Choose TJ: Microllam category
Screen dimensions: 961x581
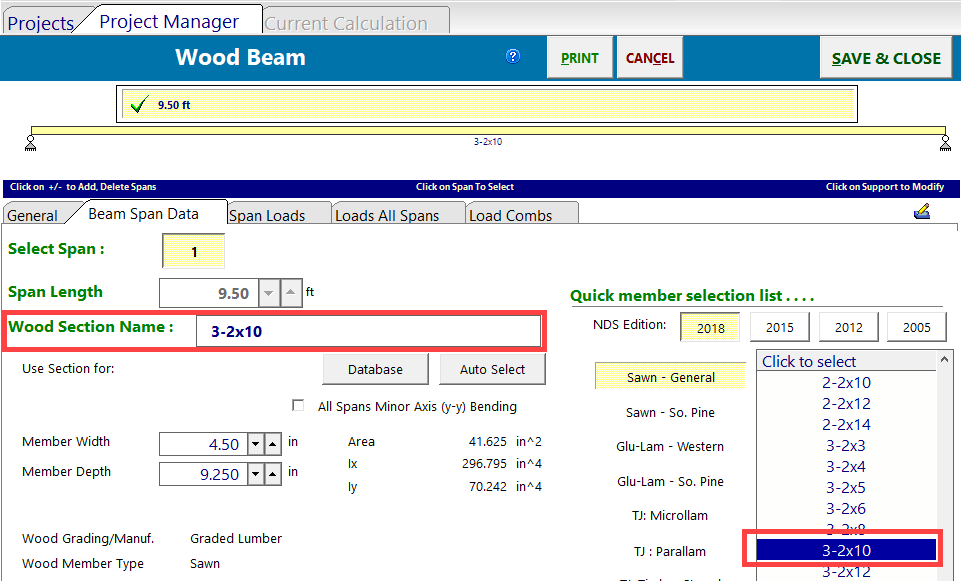click(x=670, y=515)
